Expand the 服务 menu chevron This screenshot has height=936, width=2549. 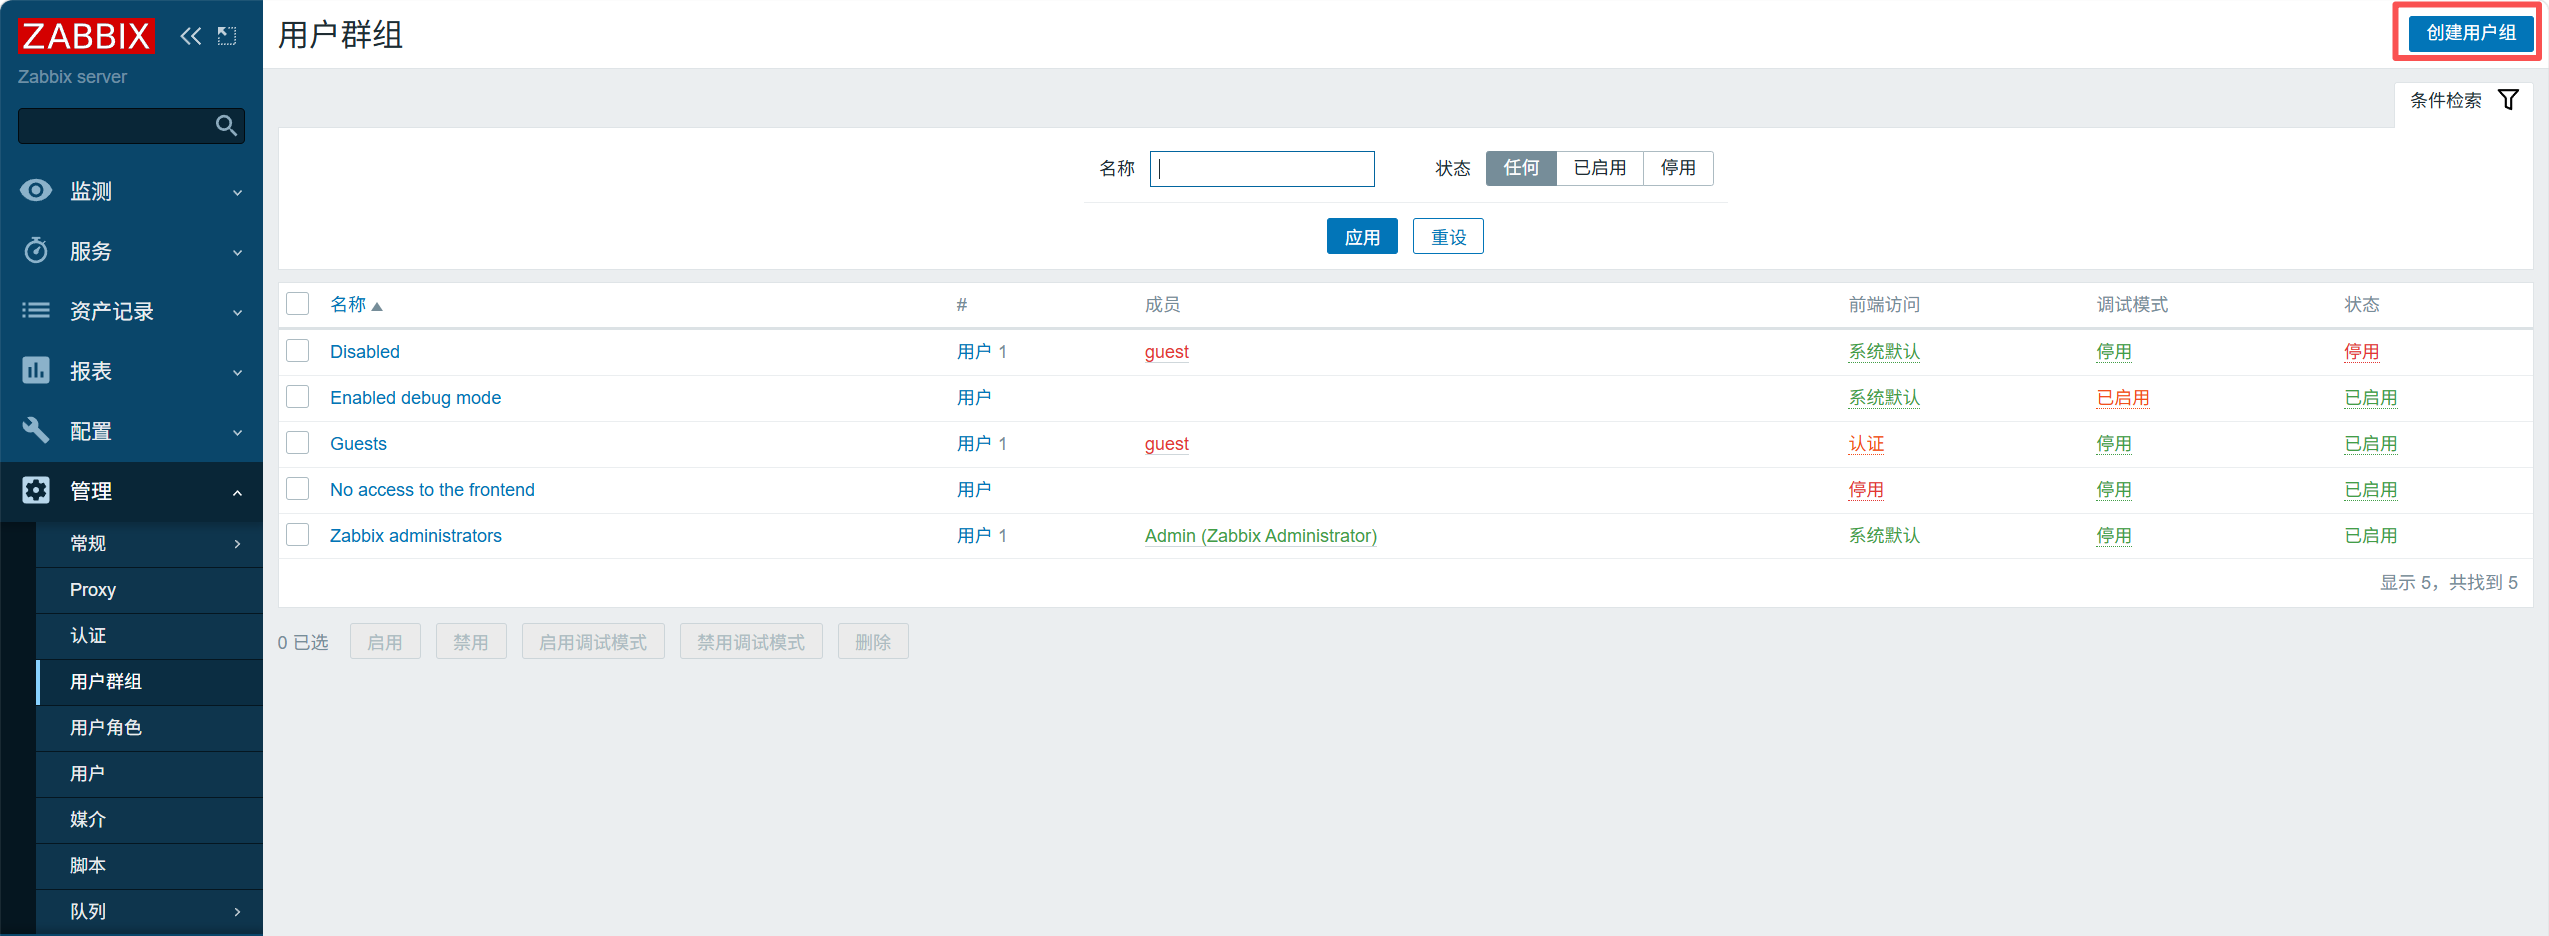pos(238,252)
